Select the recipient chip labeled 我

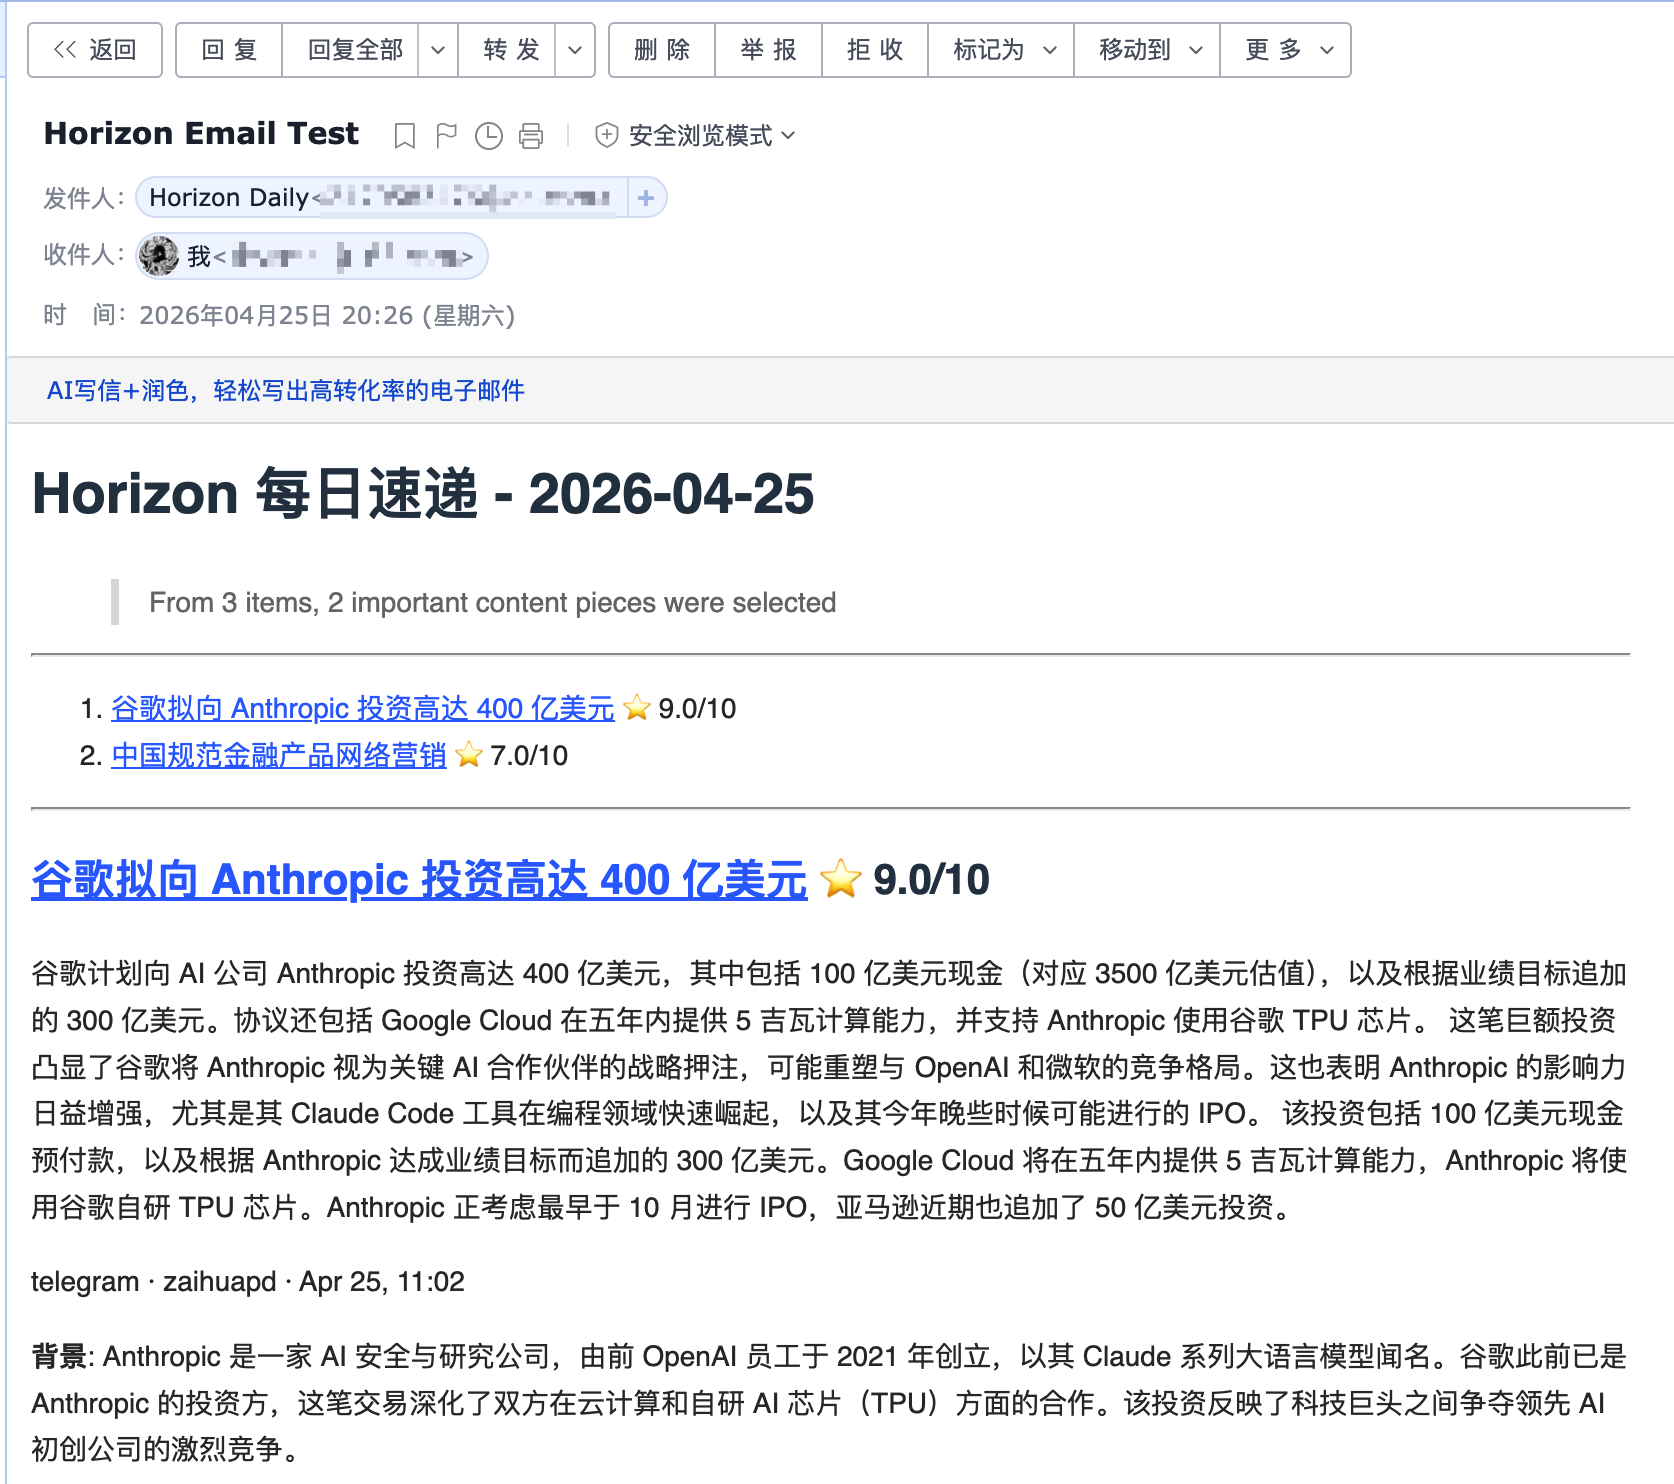point(312,257)
